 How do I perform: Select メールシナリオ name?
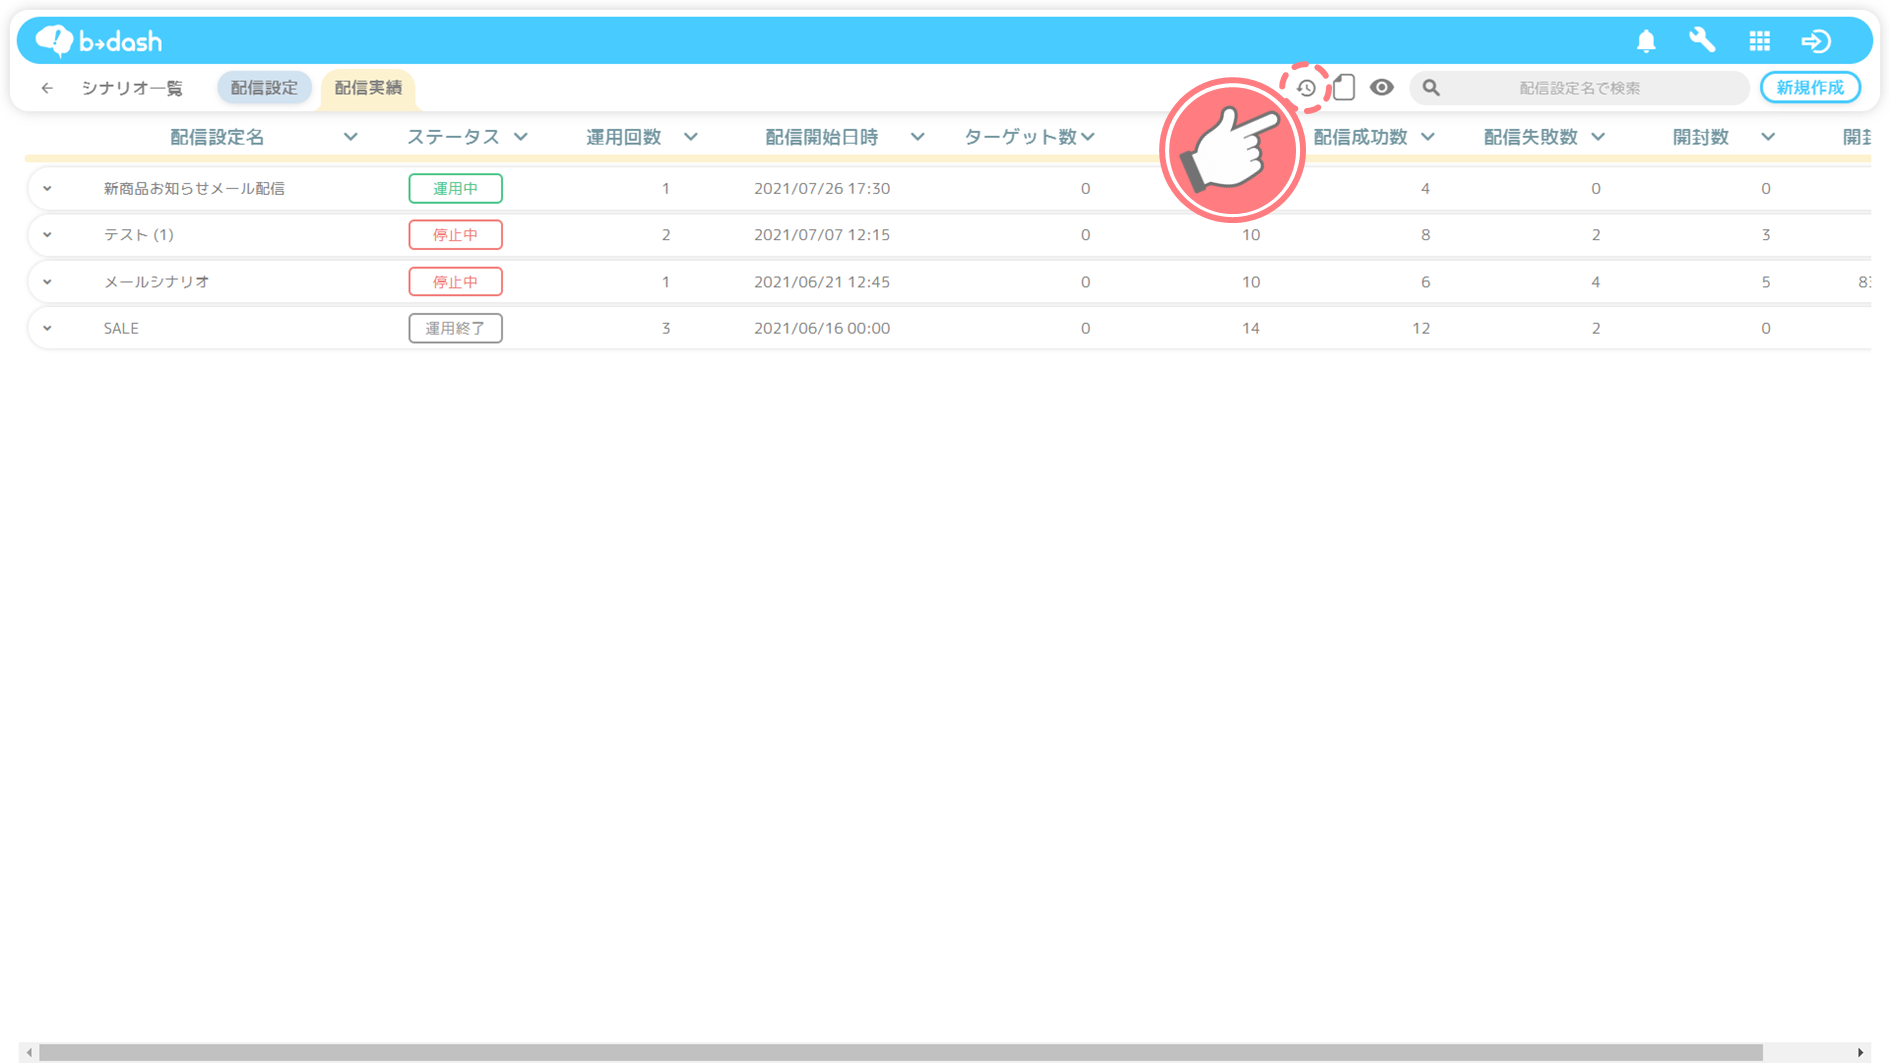pyautogui.click(x=157, y=282)
